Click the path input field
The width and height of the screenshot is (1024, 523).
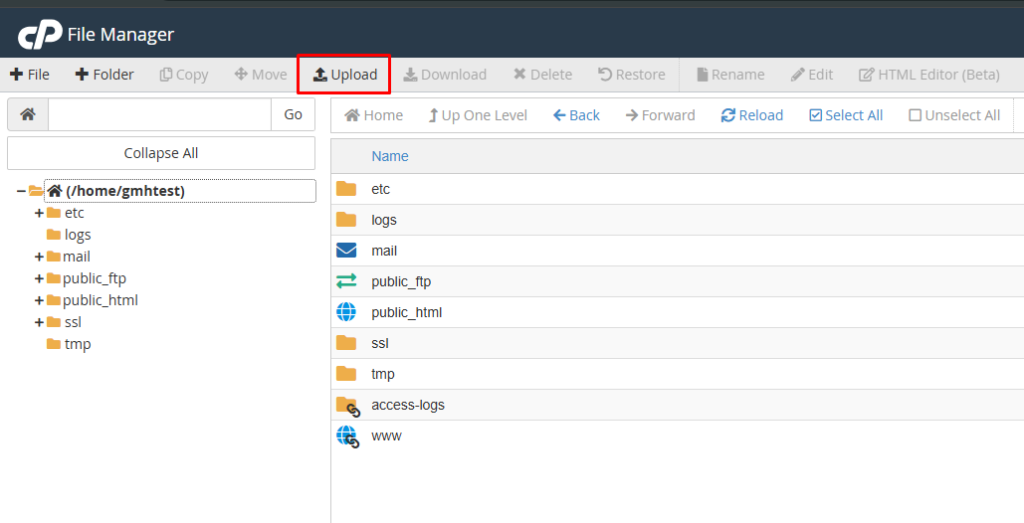[x=159, y=115]
